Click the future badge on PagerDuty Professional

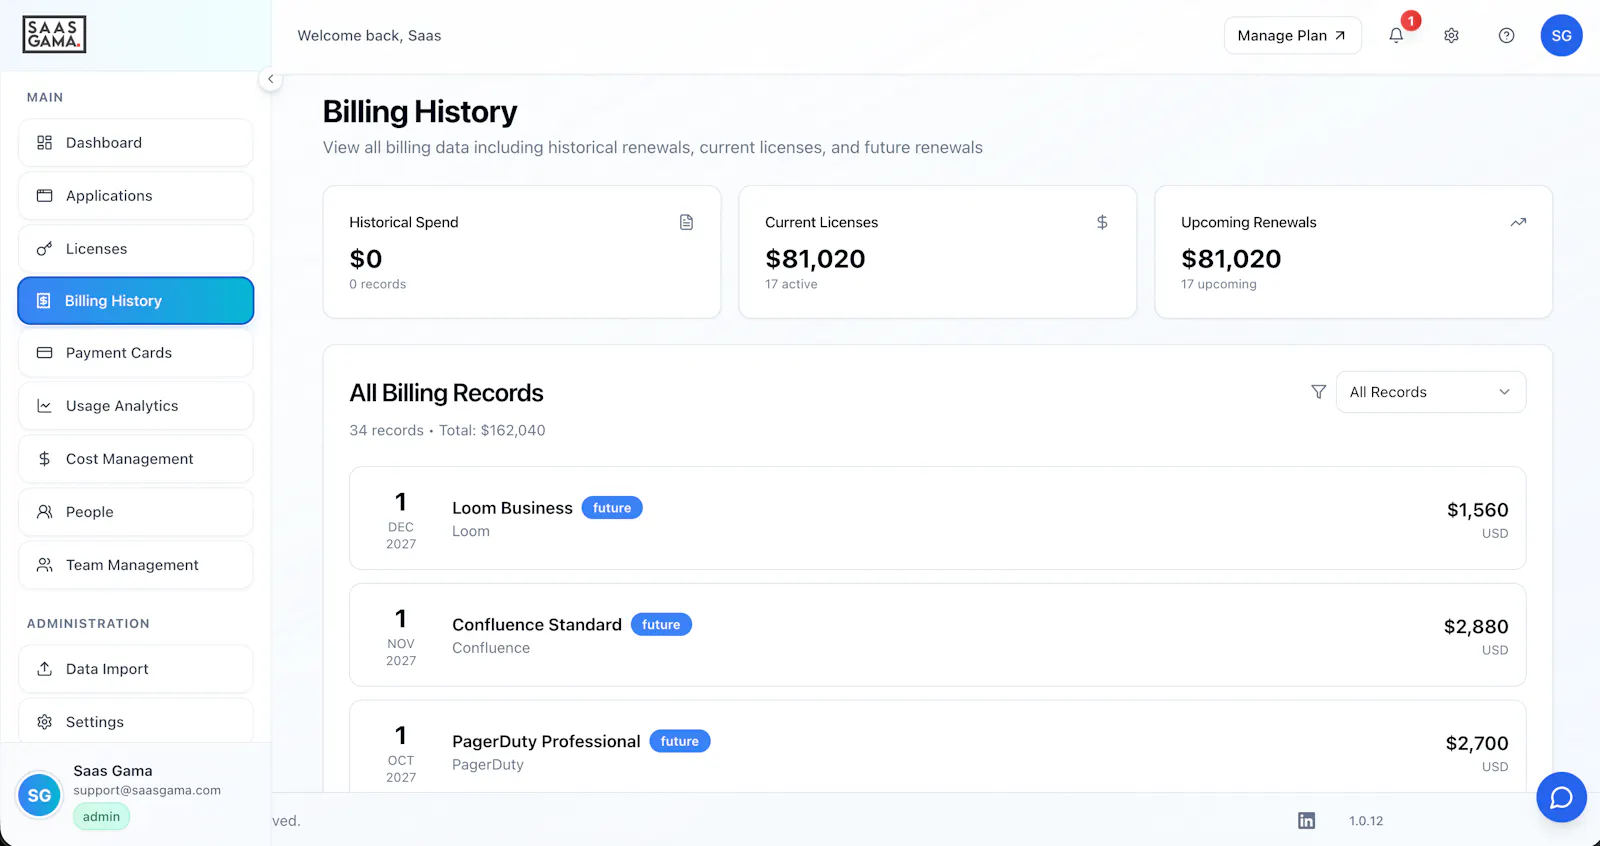pyautogui.click(x=680, y=741)
